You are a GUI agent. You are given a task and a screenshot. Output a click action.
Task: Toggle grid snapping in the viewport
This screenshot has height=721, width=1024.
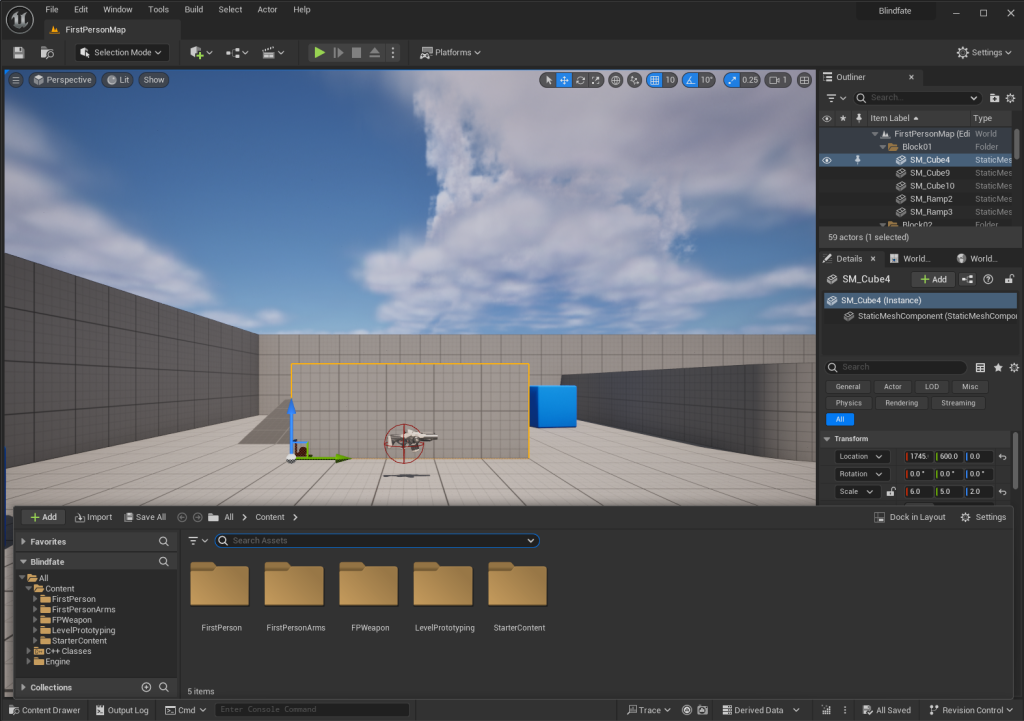[x=654, y=80]
